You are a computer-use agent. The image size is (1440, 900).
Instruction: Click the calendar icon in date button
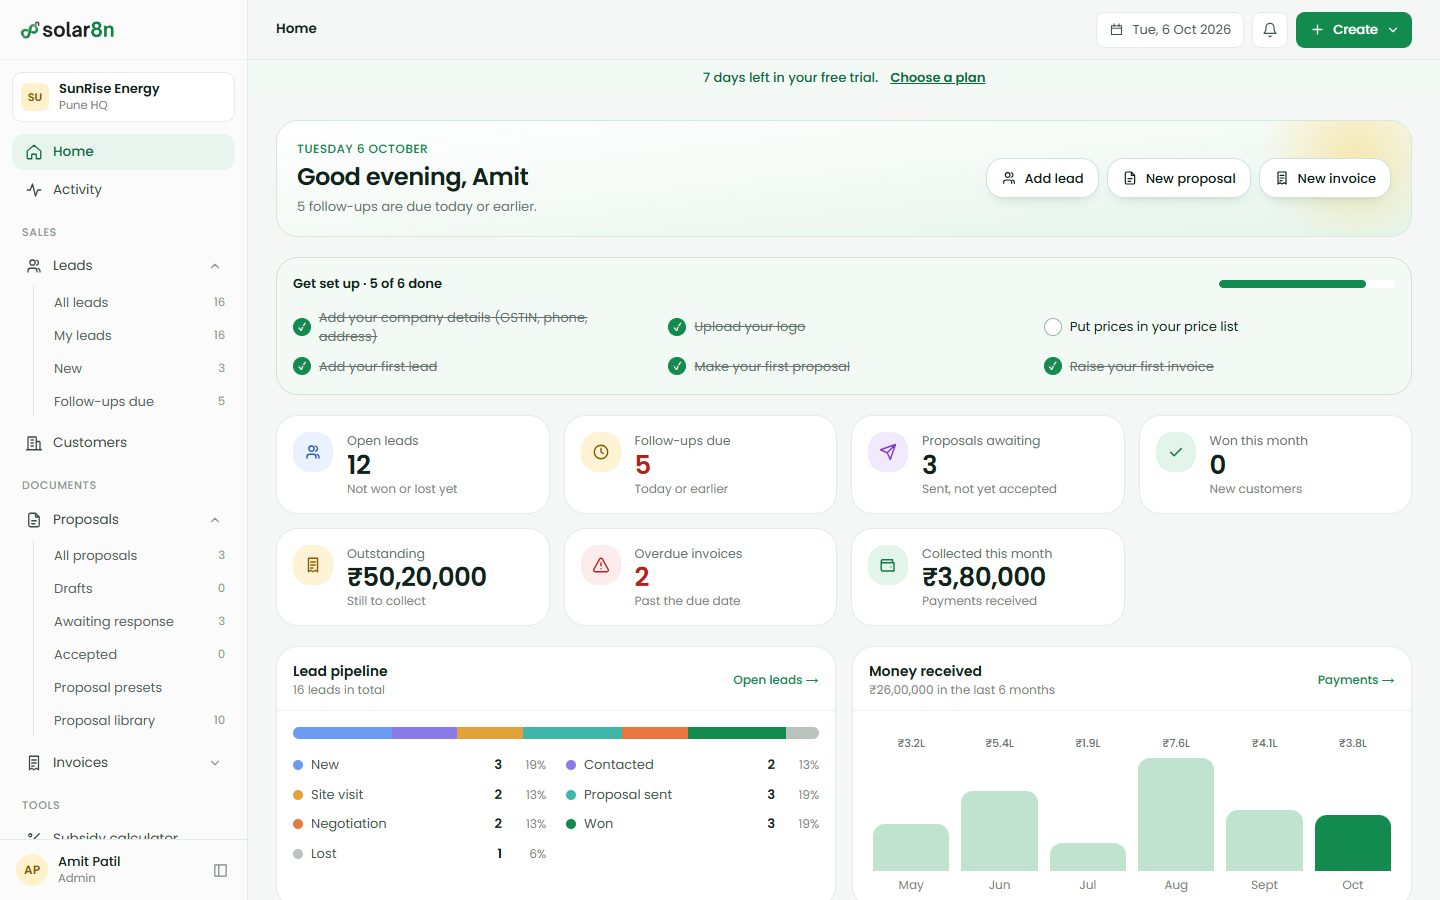[x=1117, y=30]
